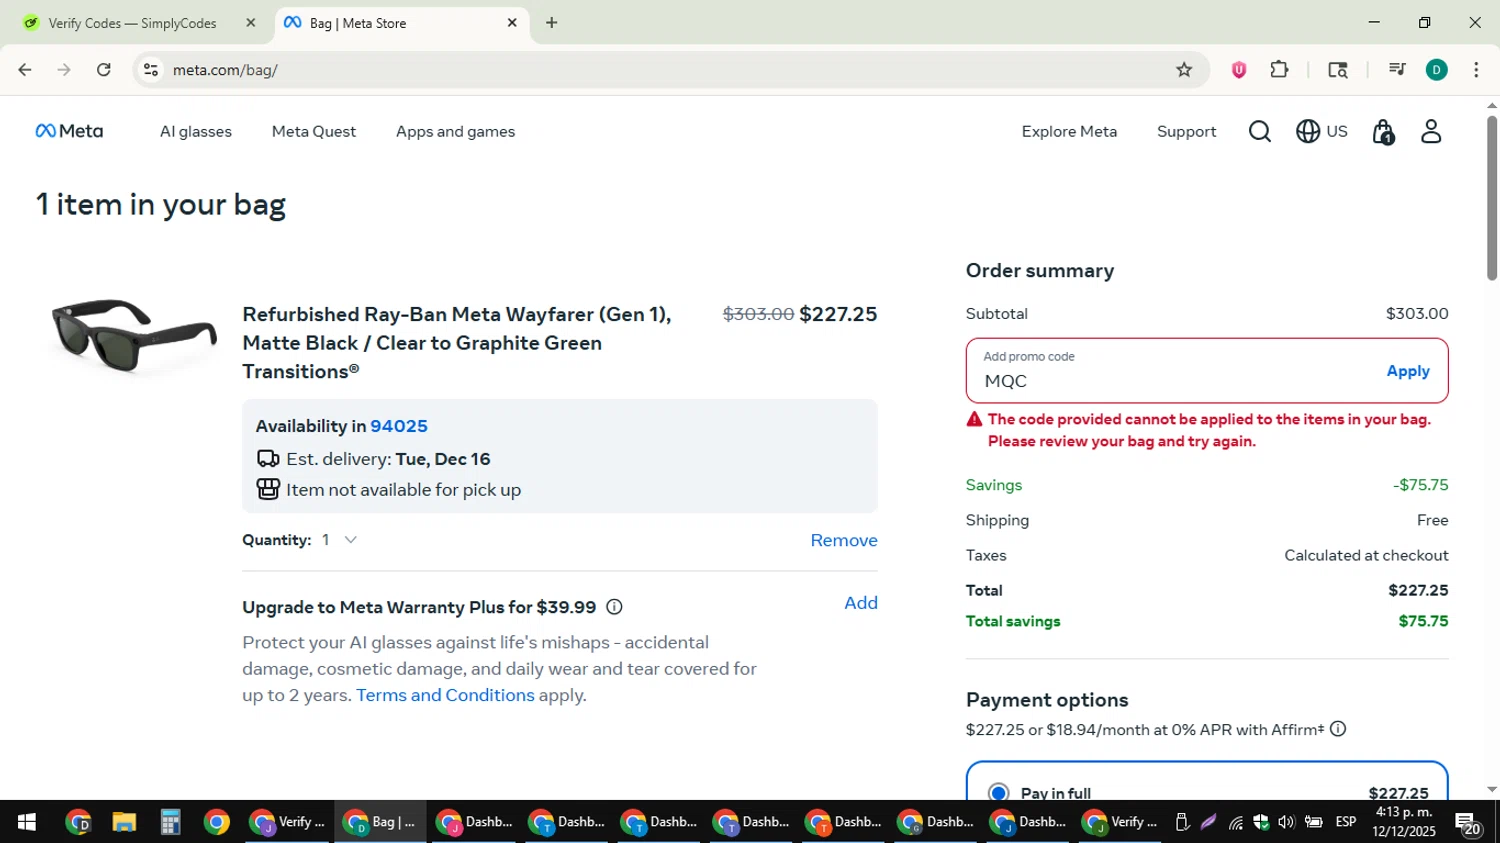Go back with the browser back arrow

[25, 70]
